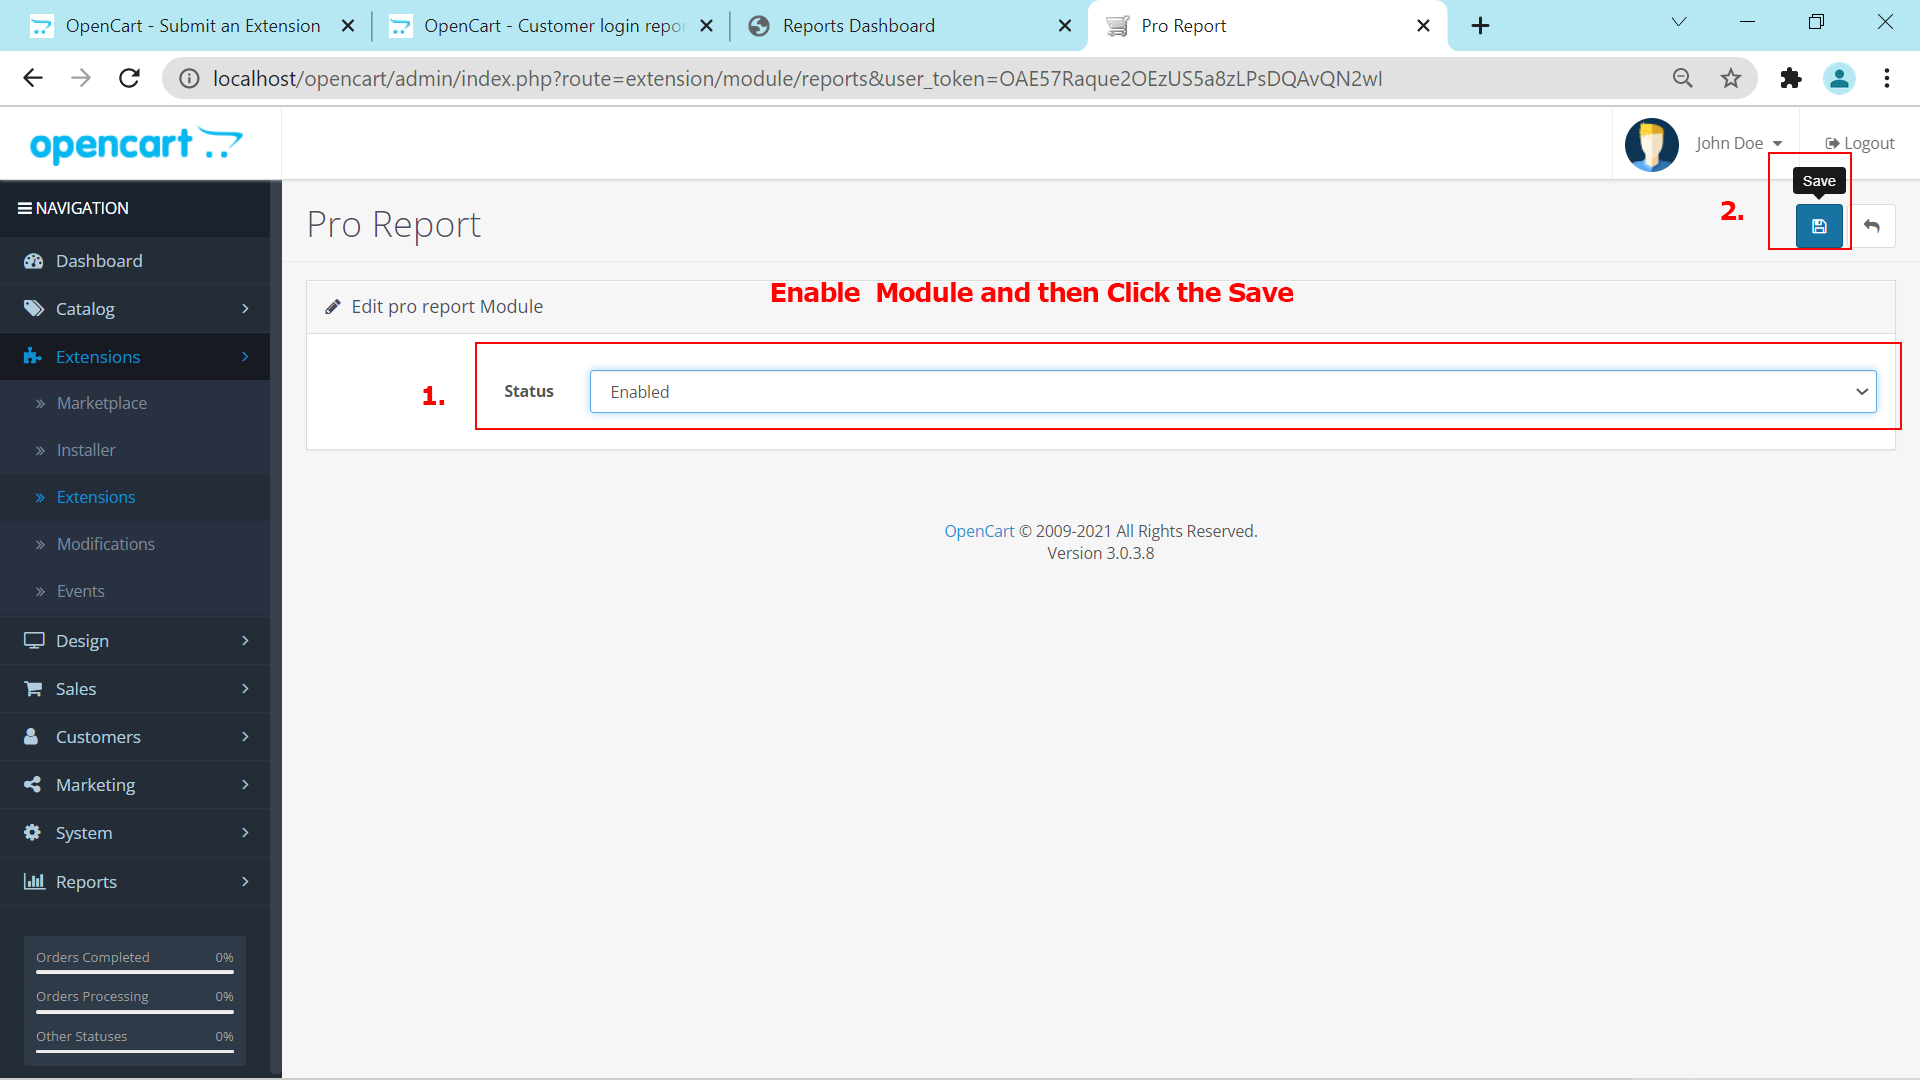This screenshot has width=1920, height=1080.
Task: Click the Marketing share icon
Action: pos(32,785)
